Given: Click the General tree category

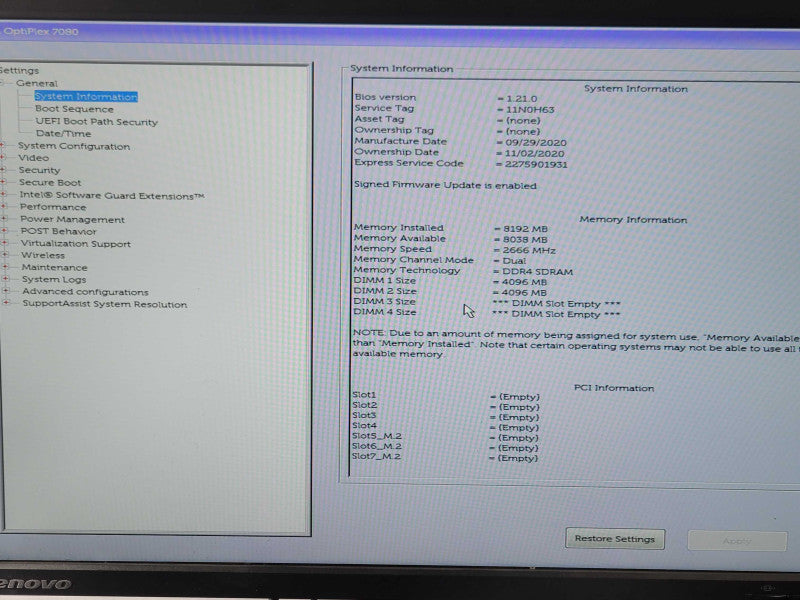Looking at the screenshot, I should click(37, 83).
